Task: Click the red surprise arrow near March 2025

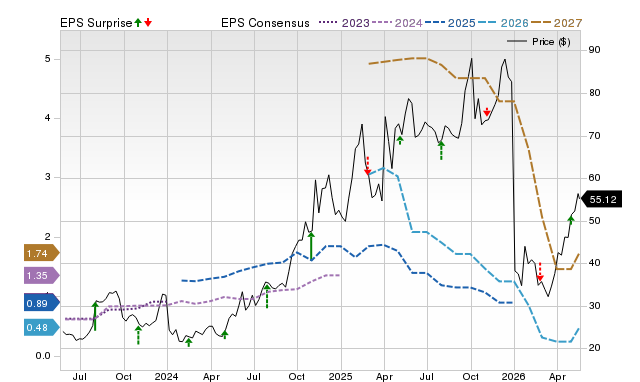Action: pyautogui.click(x=367, y=166)
